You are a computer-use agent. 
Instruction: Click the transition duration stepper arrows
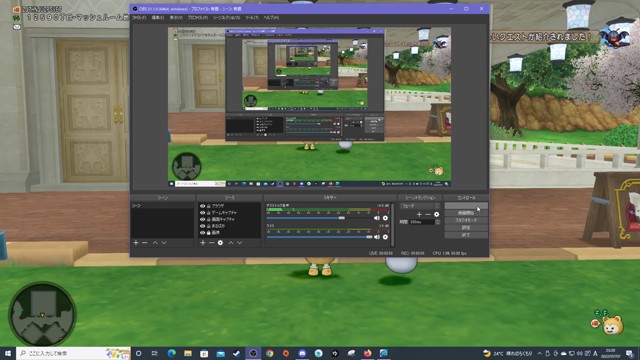(x=438, y=222)
